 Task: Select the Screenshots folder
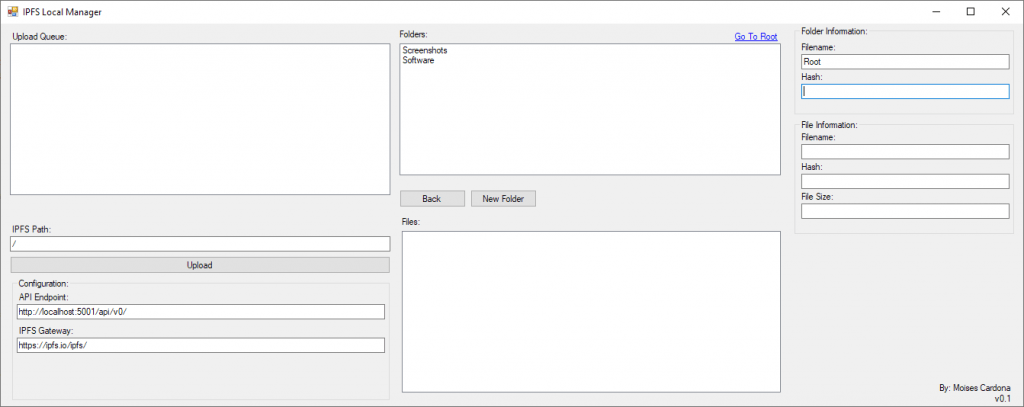425,50
